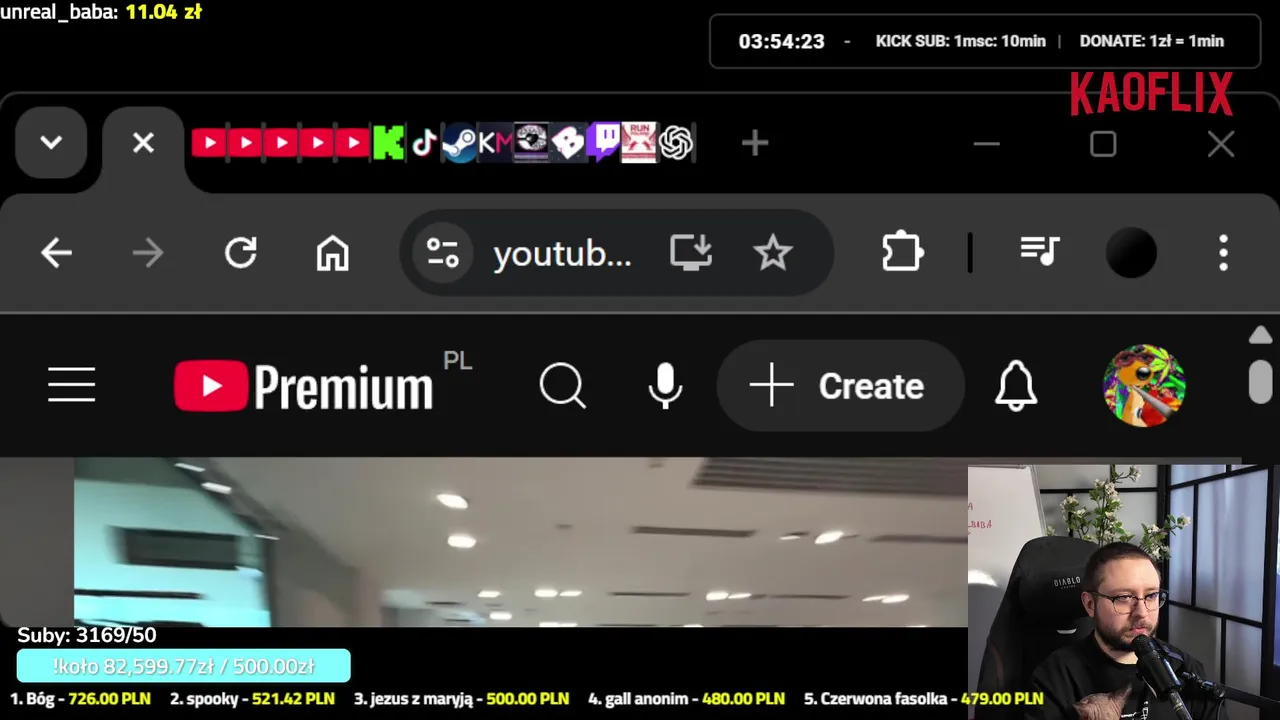Screen dimensions: 1280x720
Task: Go to YouTube Premium home logo
Action: (x=304, y=386)
